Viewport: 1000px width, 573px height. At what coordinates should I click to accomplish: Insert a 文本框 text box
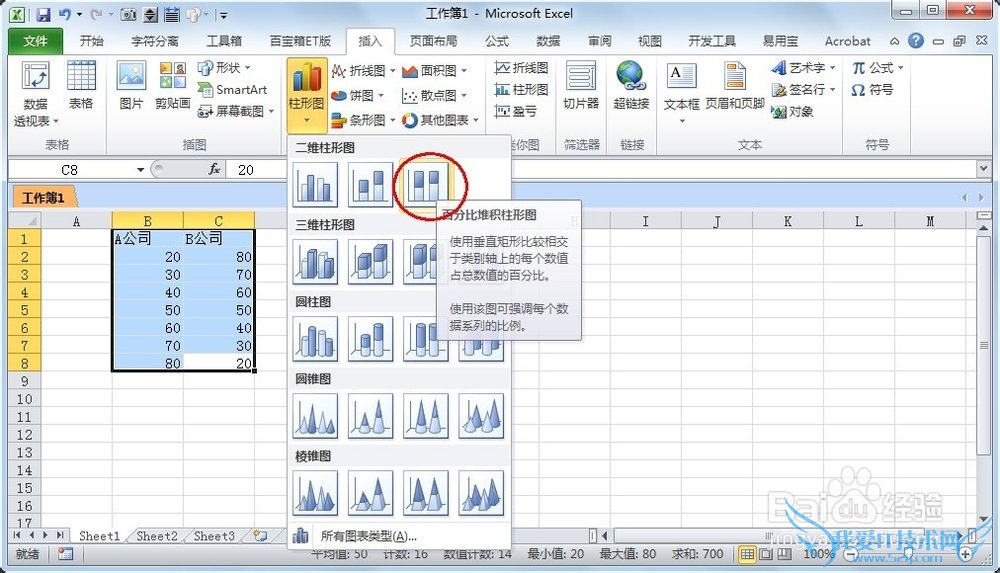[681, 85]
